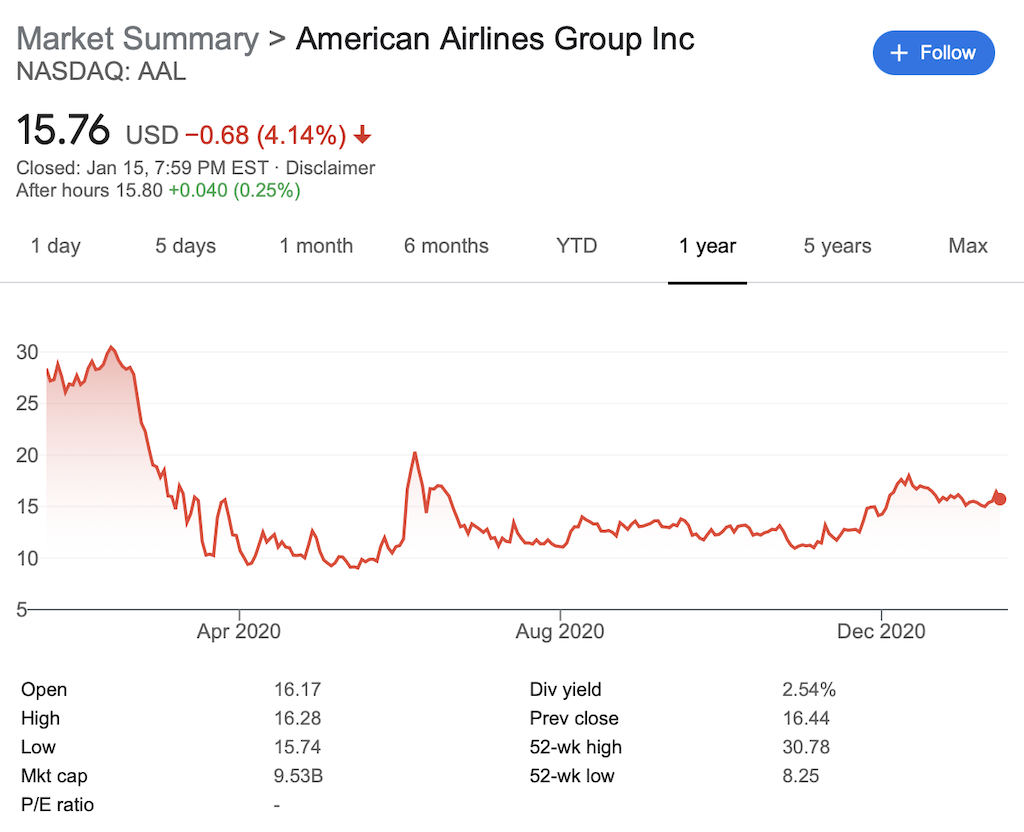The height and width of the screenshot is (832, 1024).
Task: Click the plus icon in Follow
Action: coord(899,53)
